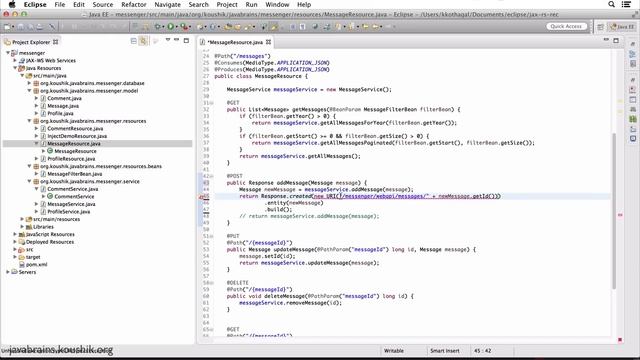The width and height of the screenshot is (640, 360).
Task: Open the File menu
Action: 60,4
